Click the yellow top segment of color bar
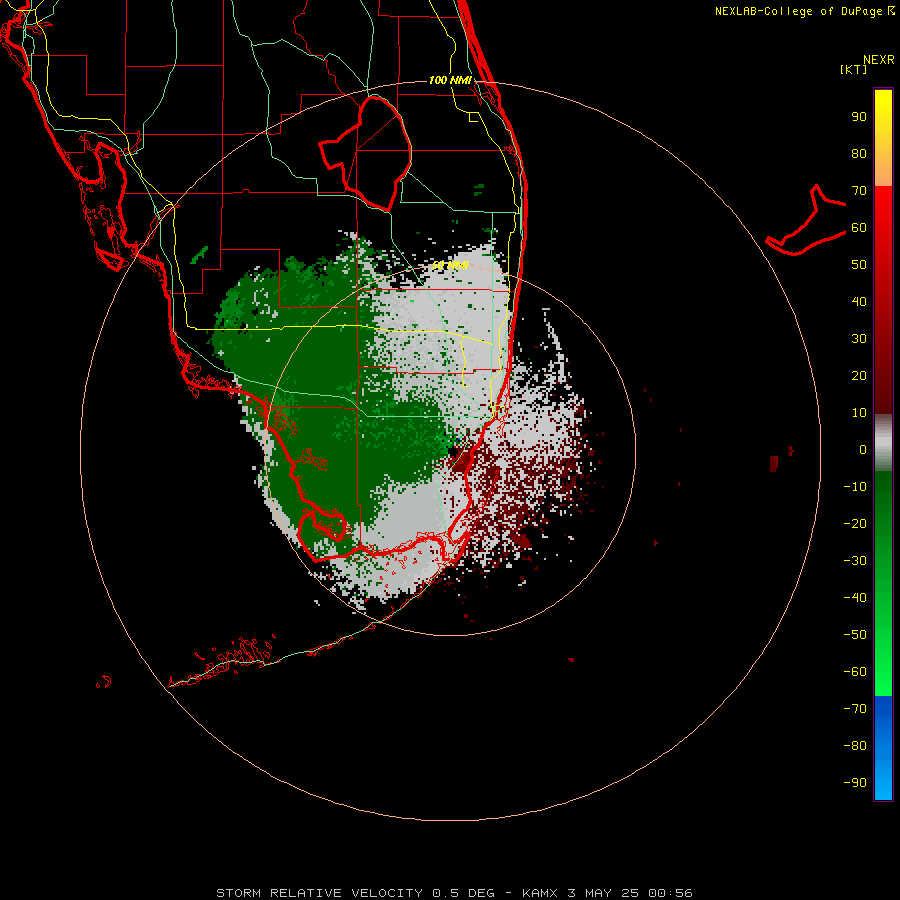The image size is (900, 900). [883, 138]
